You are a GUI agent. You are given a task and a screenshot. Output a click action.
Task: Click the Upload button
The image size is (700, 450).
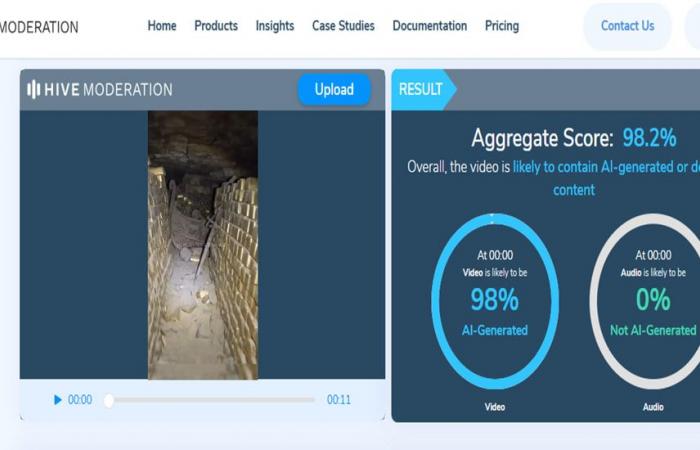(334, 90)
